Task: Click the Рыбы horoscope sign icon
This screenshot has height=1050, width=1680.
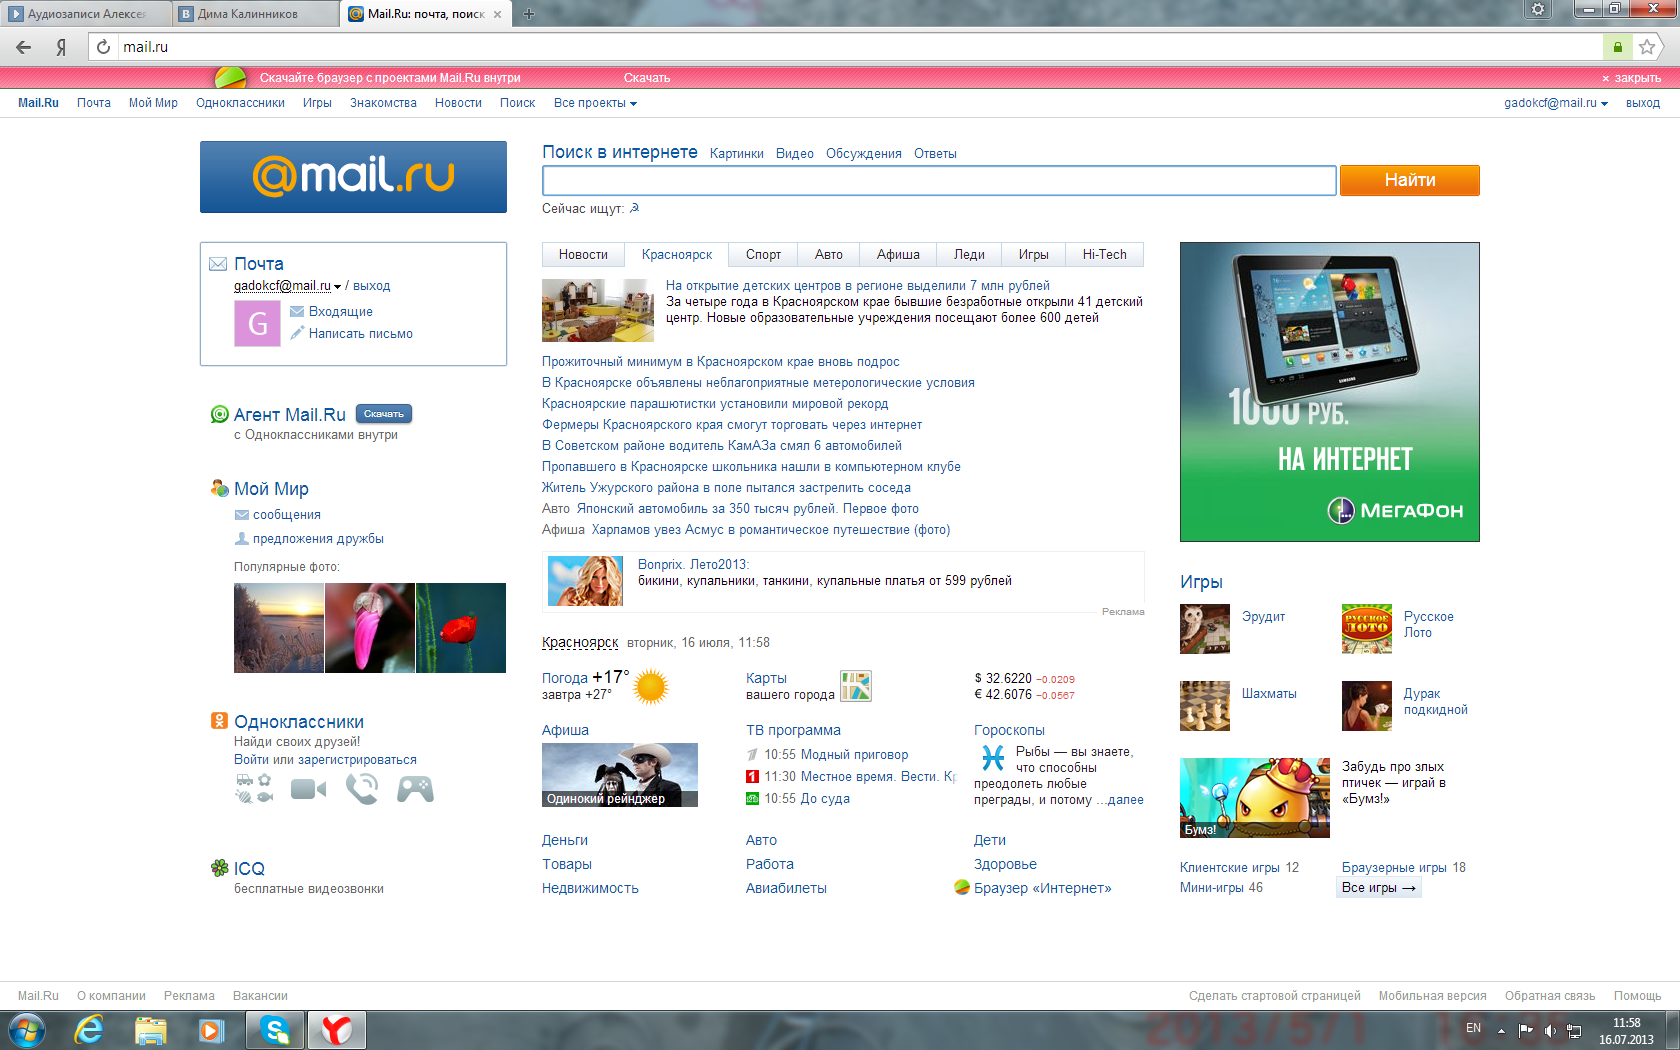Action: pos(993,758)
